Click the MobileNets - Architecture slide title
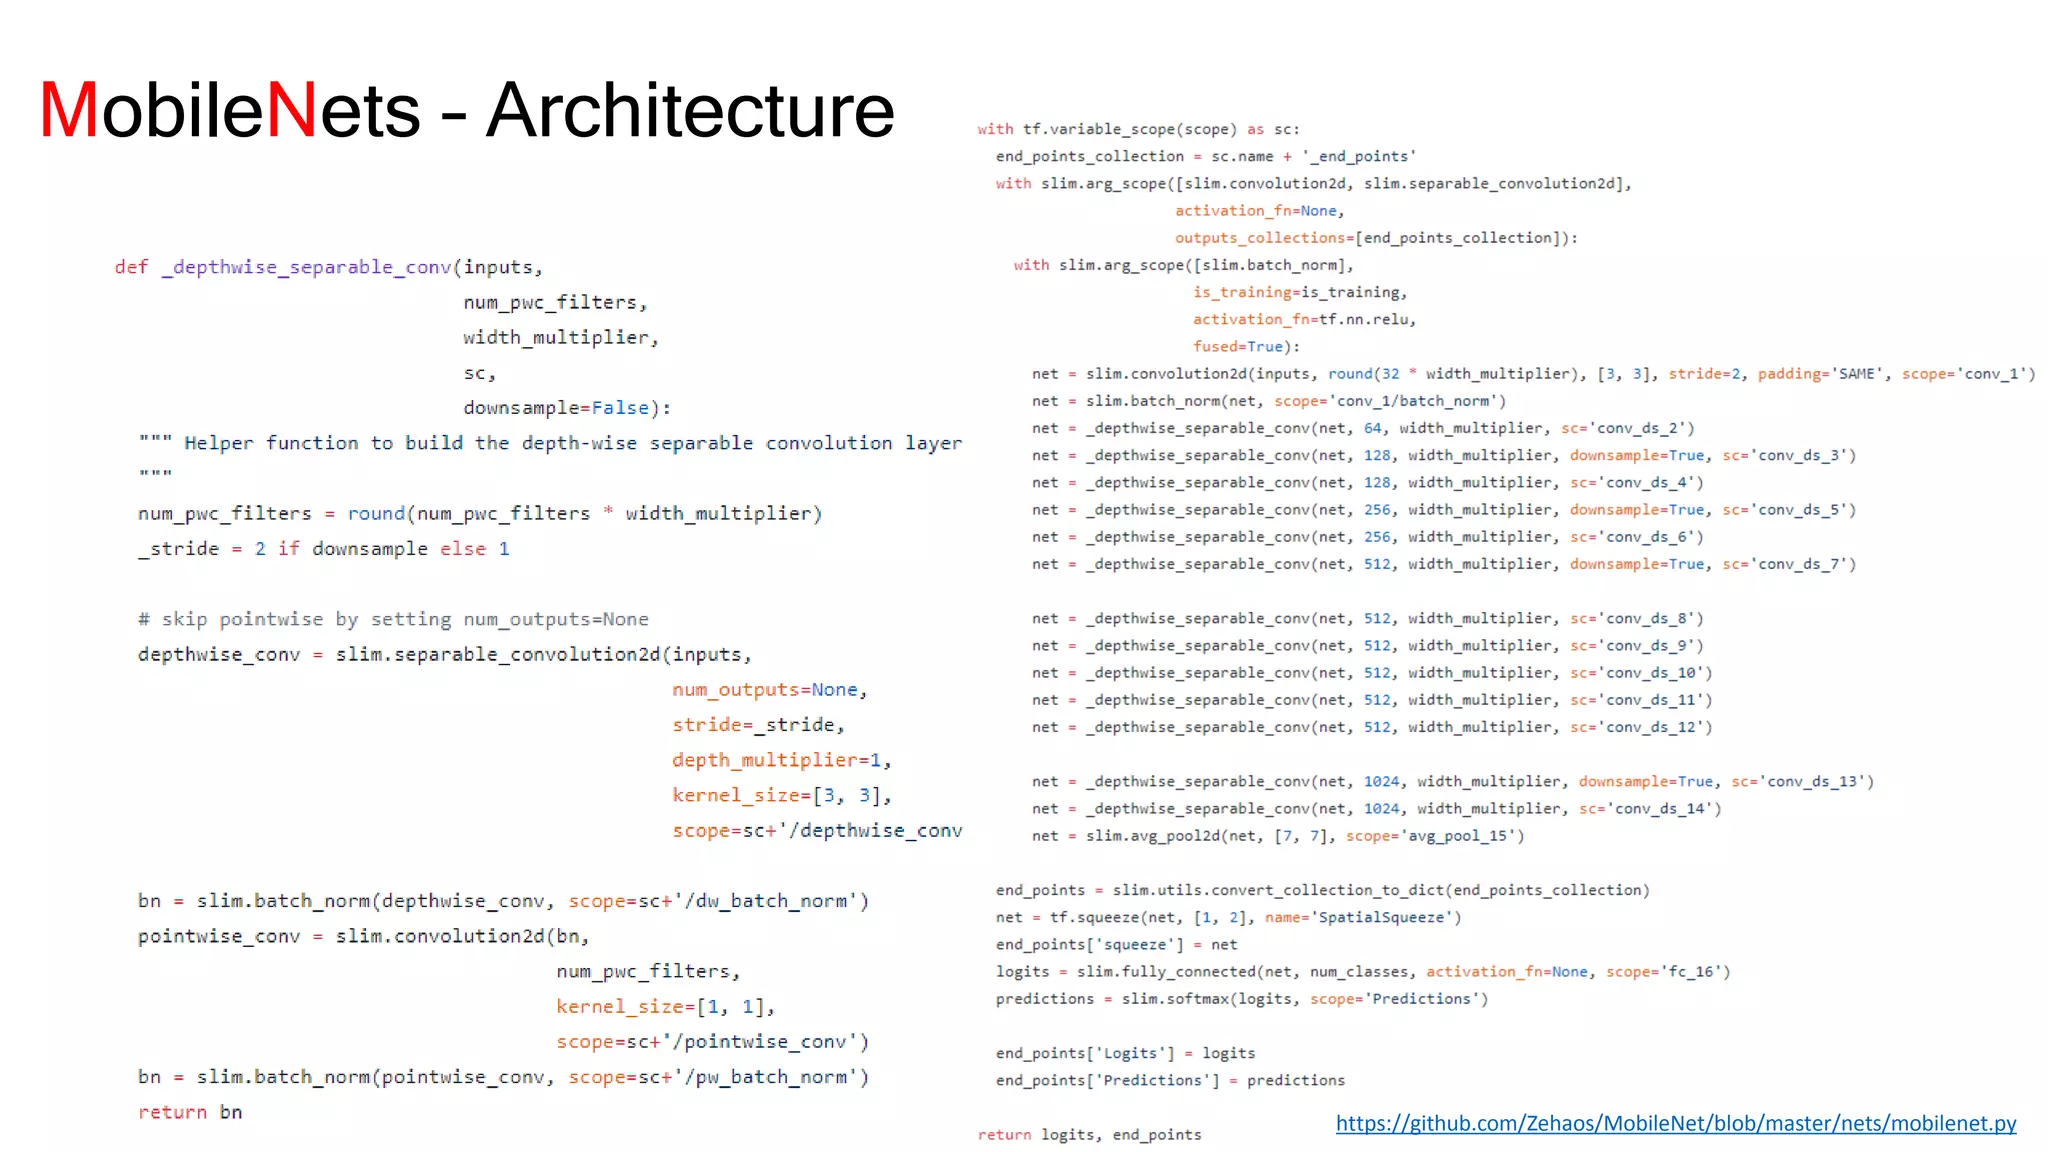 tap(466, 110)
